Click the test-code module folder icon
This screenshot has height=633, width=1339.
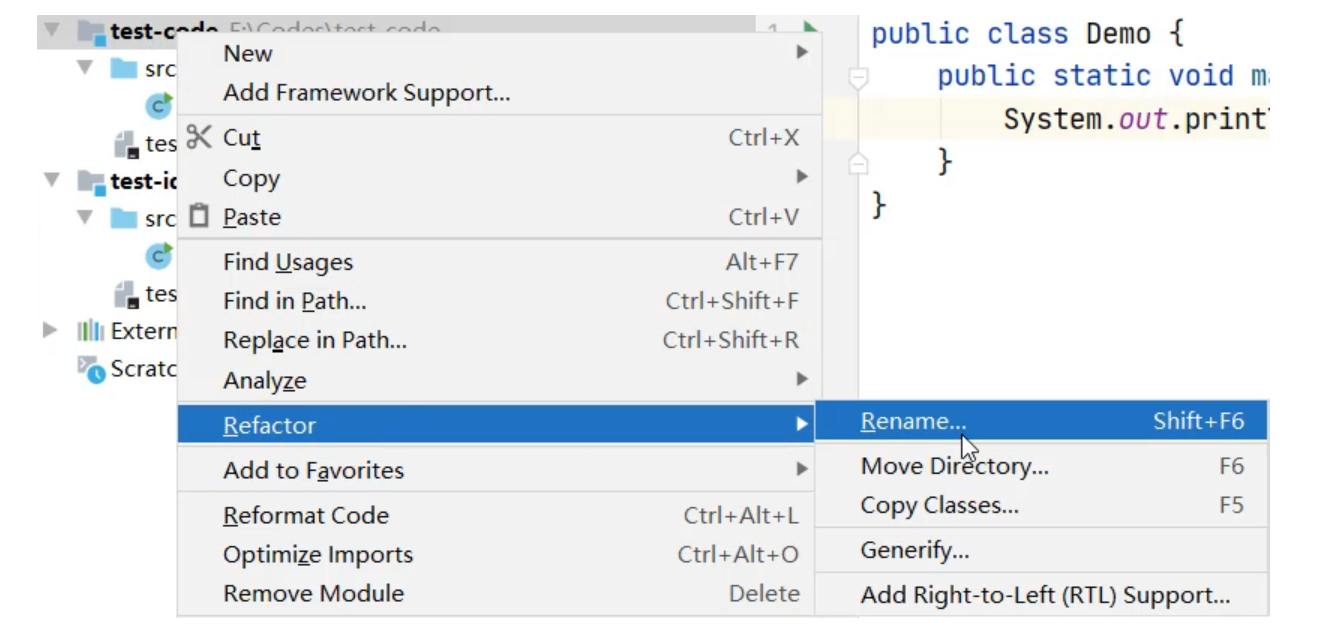pos(92,32)
